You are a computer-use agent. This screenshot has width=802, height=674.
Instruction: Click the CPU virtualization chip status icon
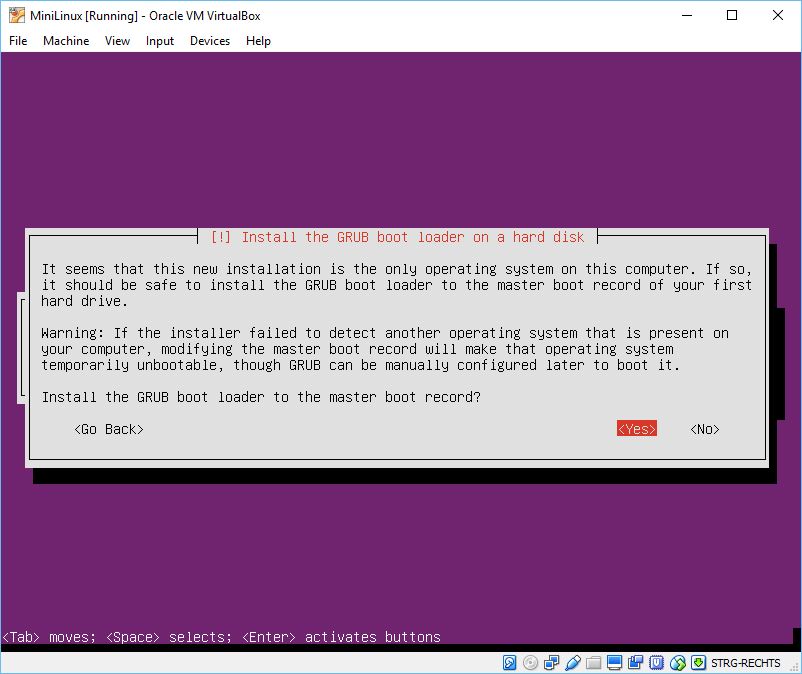[656, 663]
